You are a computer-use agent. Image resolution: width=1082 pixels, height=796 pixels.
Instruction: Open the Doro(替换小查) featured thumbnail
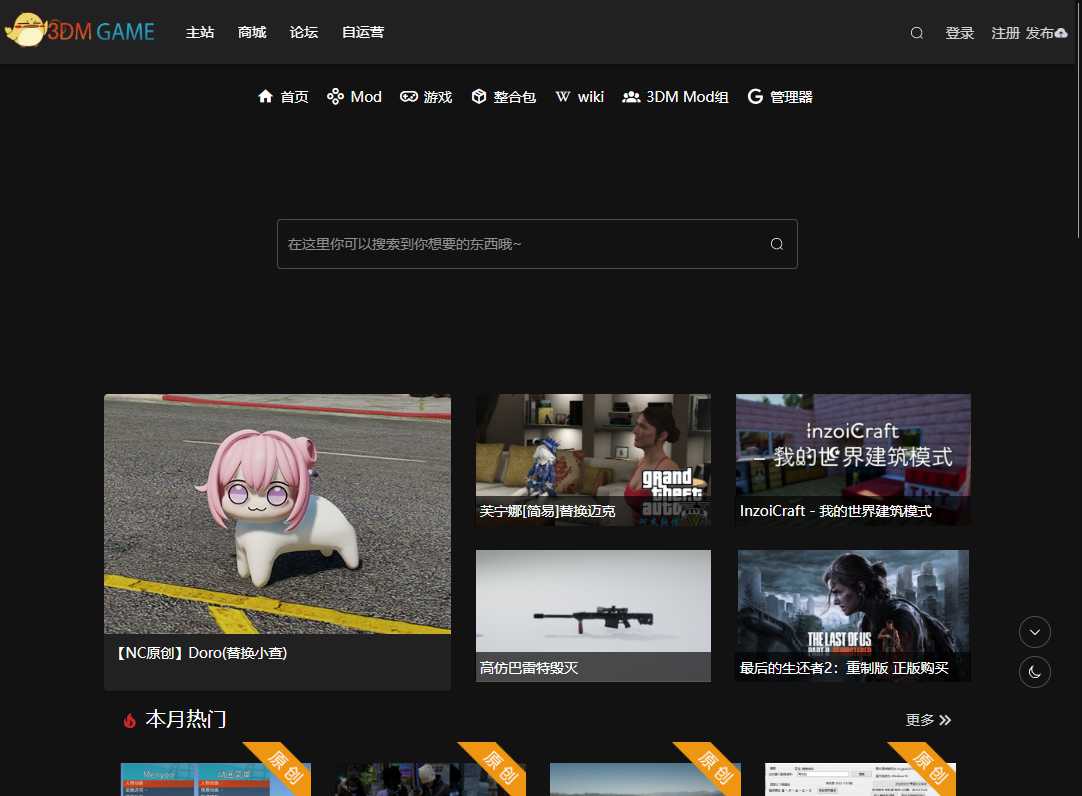click(277, 514)
